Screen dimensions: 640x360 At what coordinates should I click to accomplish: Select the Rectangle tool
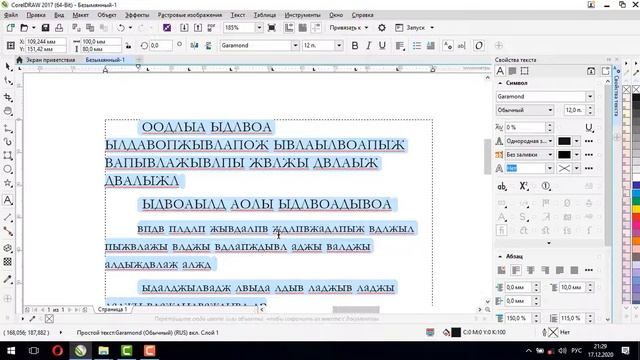point(8,156)
